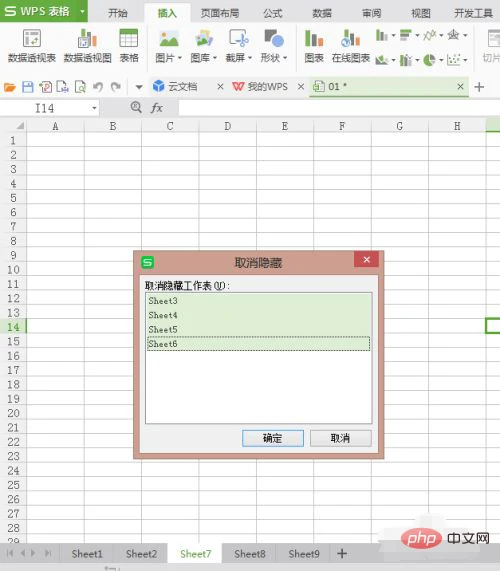Viewport: 500px width, 571px height.
Task: Switch to the 公式 ribbon tab
Action: tap(273, 13)
